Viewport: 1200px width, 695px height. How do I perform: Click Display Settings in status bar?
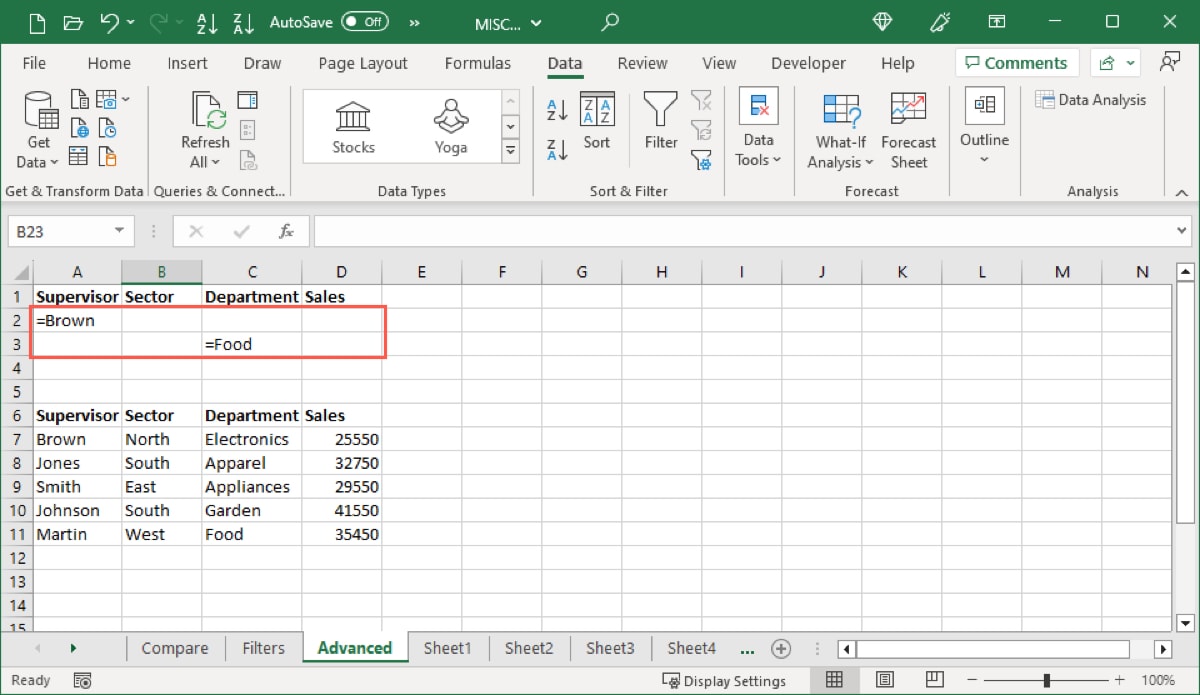click(x=726, y=681)
